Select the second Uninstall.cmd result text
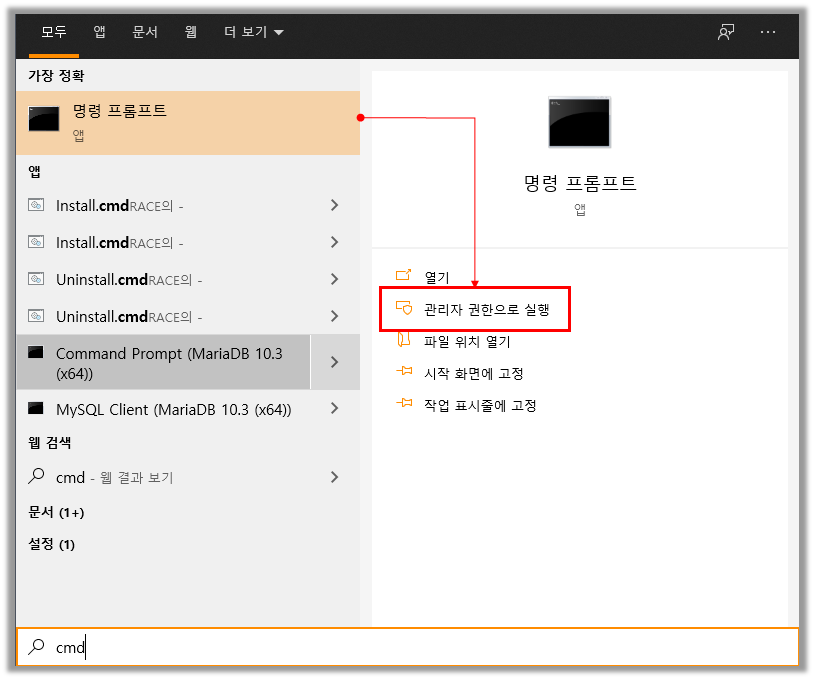814x680 pixels. click(129, 317)
